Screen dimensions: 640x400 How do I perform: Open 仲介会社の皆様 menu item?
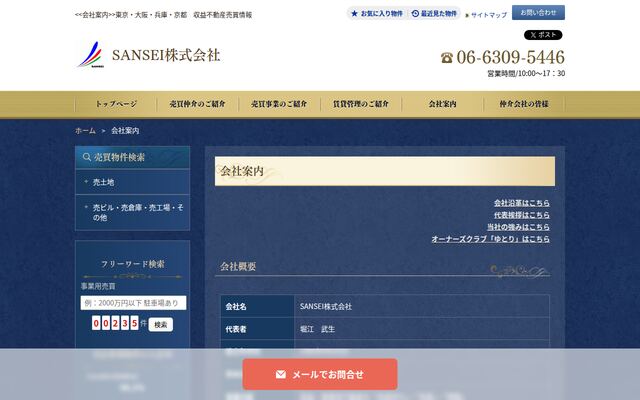click(524, 104)
